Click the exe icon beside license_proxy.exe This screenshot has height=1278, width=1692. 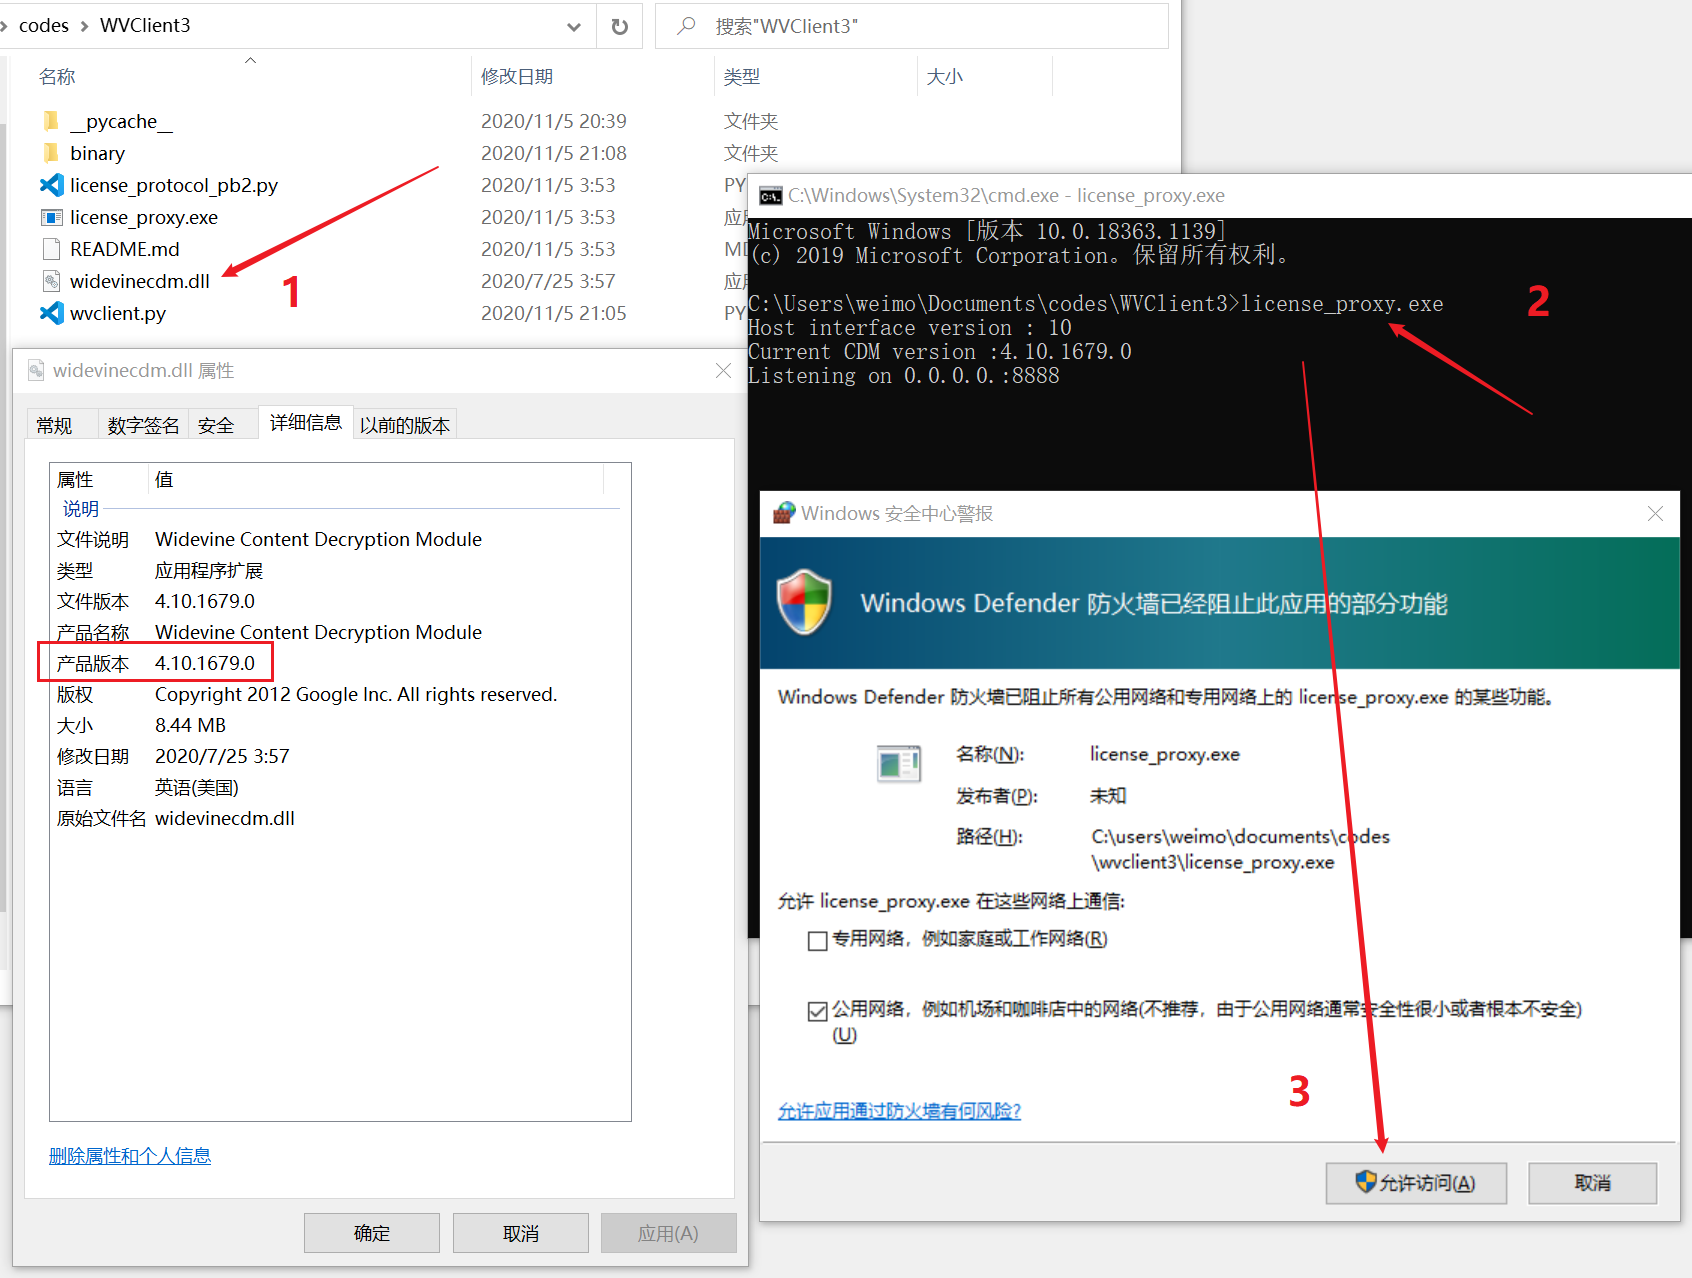(51, 217)
